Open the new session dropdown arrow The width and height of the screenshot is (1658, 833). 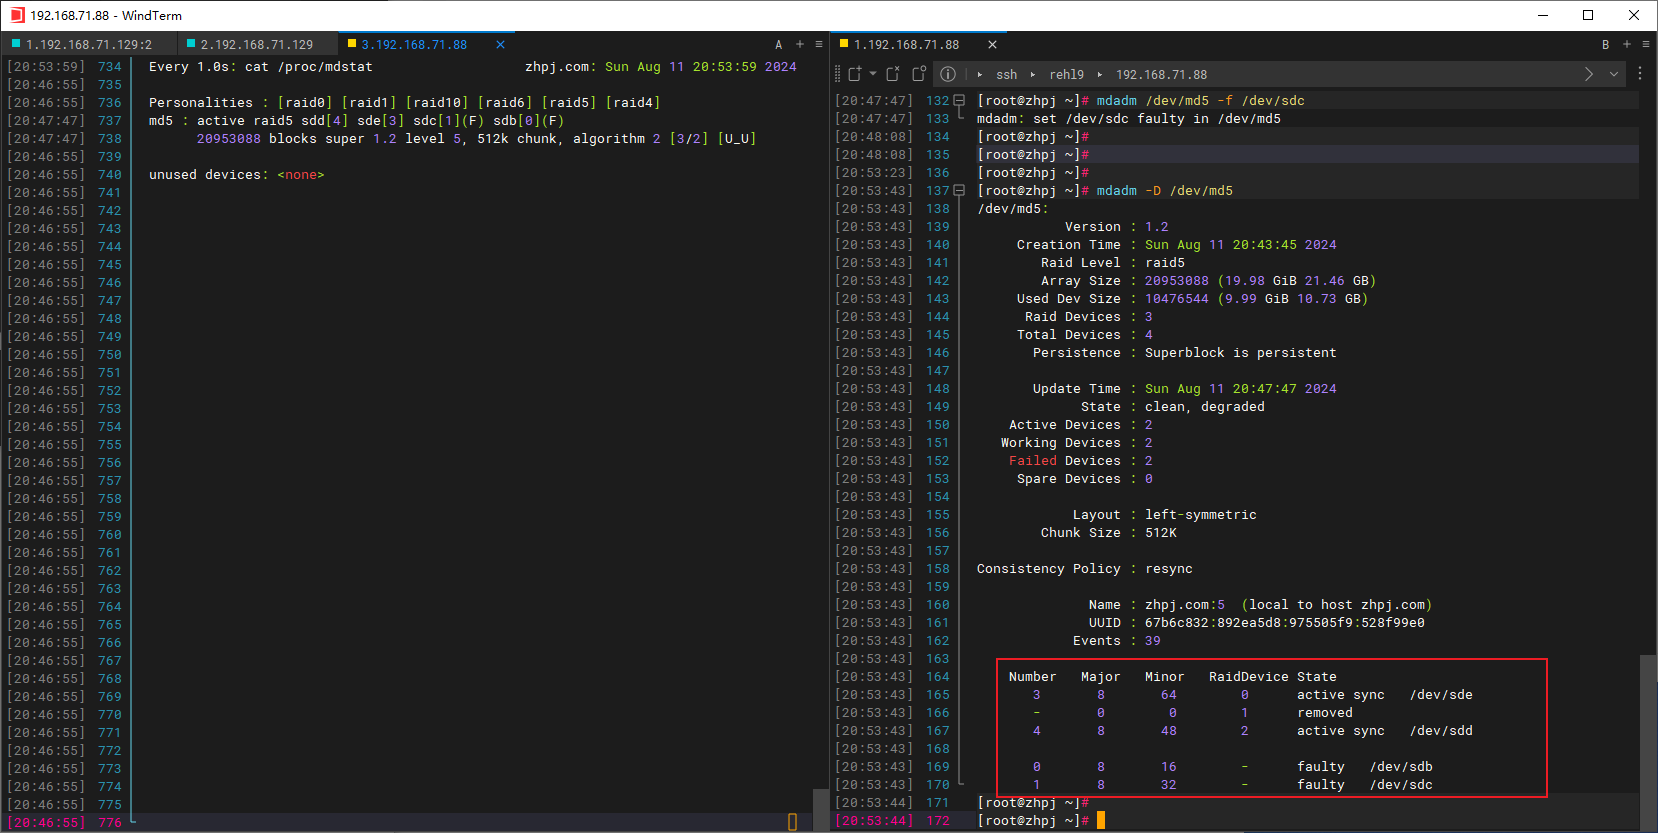[x=873, y=74]
